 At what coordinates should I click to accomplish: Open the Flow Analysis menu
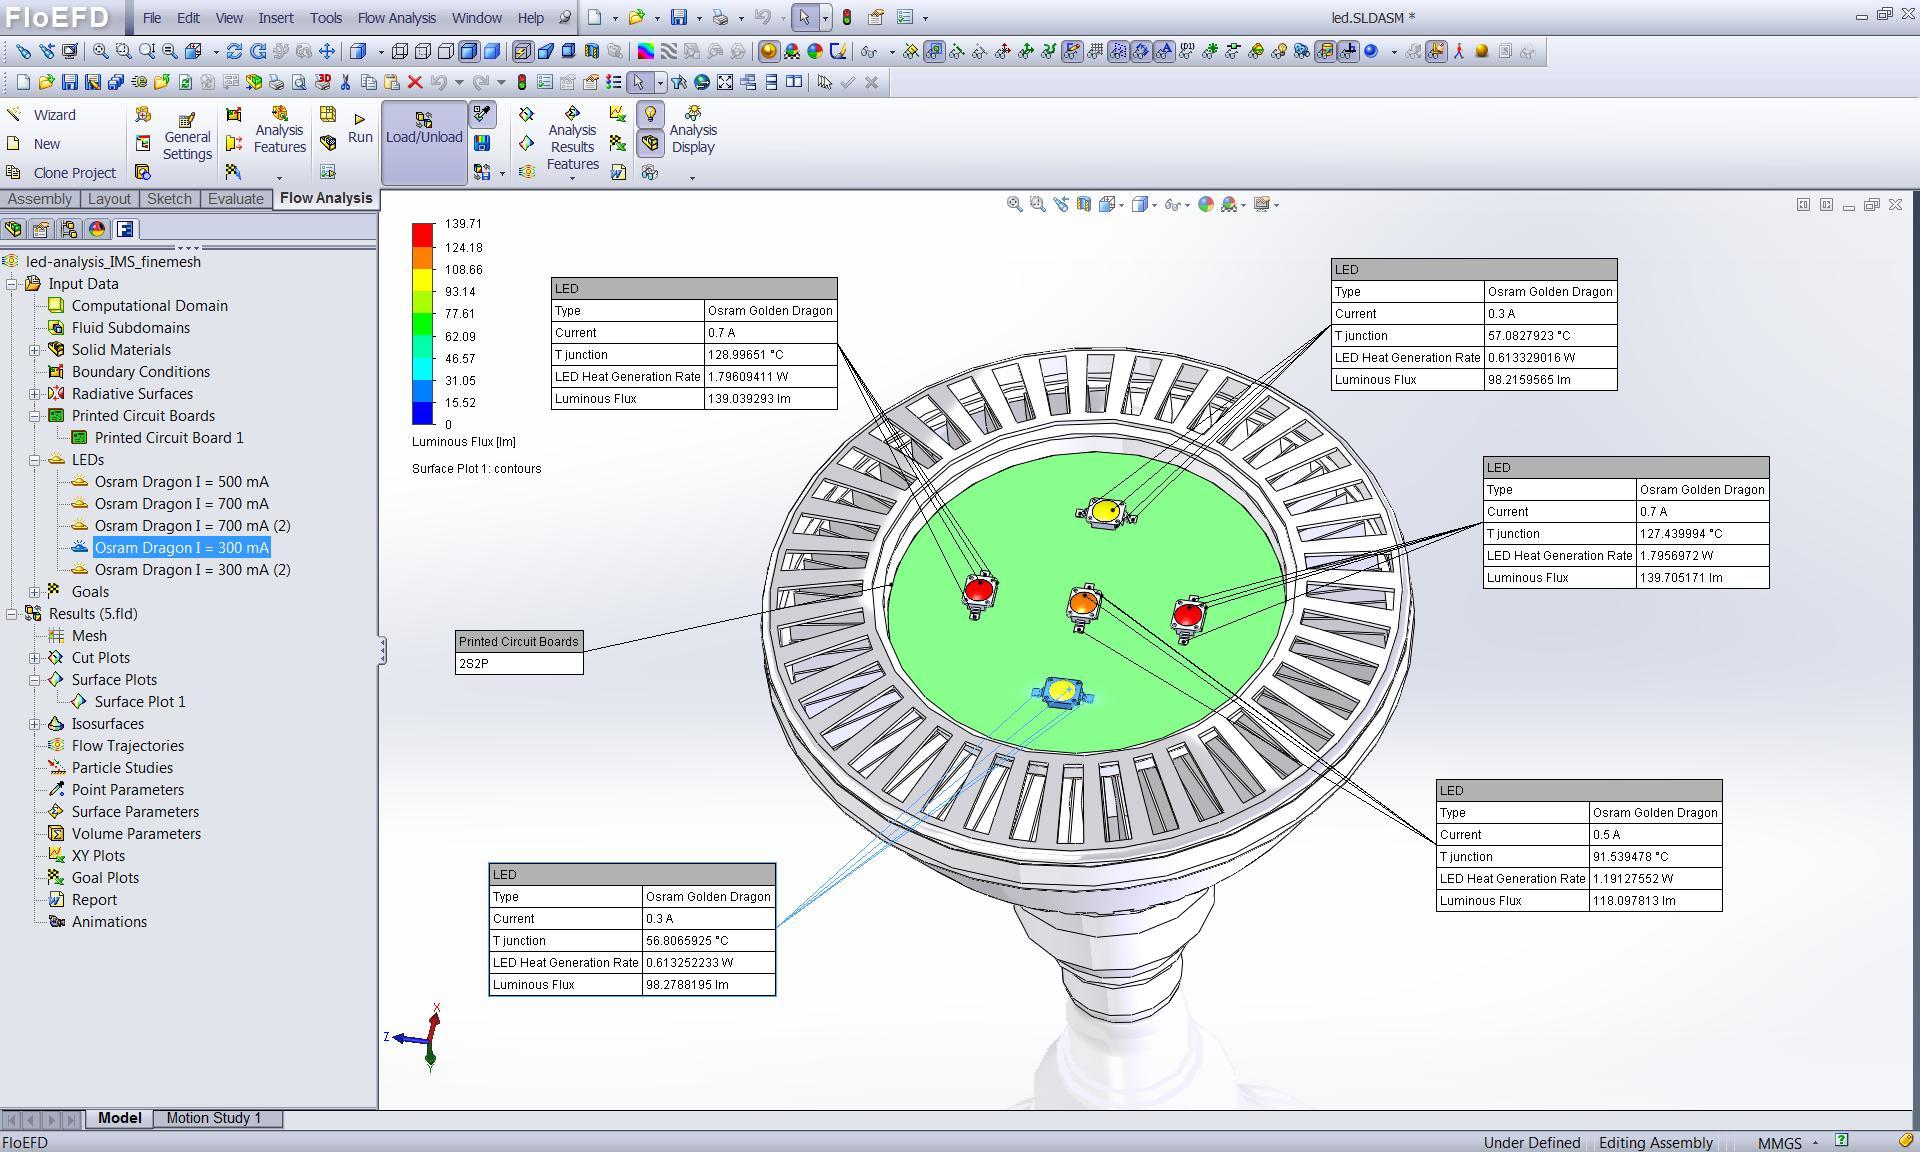point(396,18)
